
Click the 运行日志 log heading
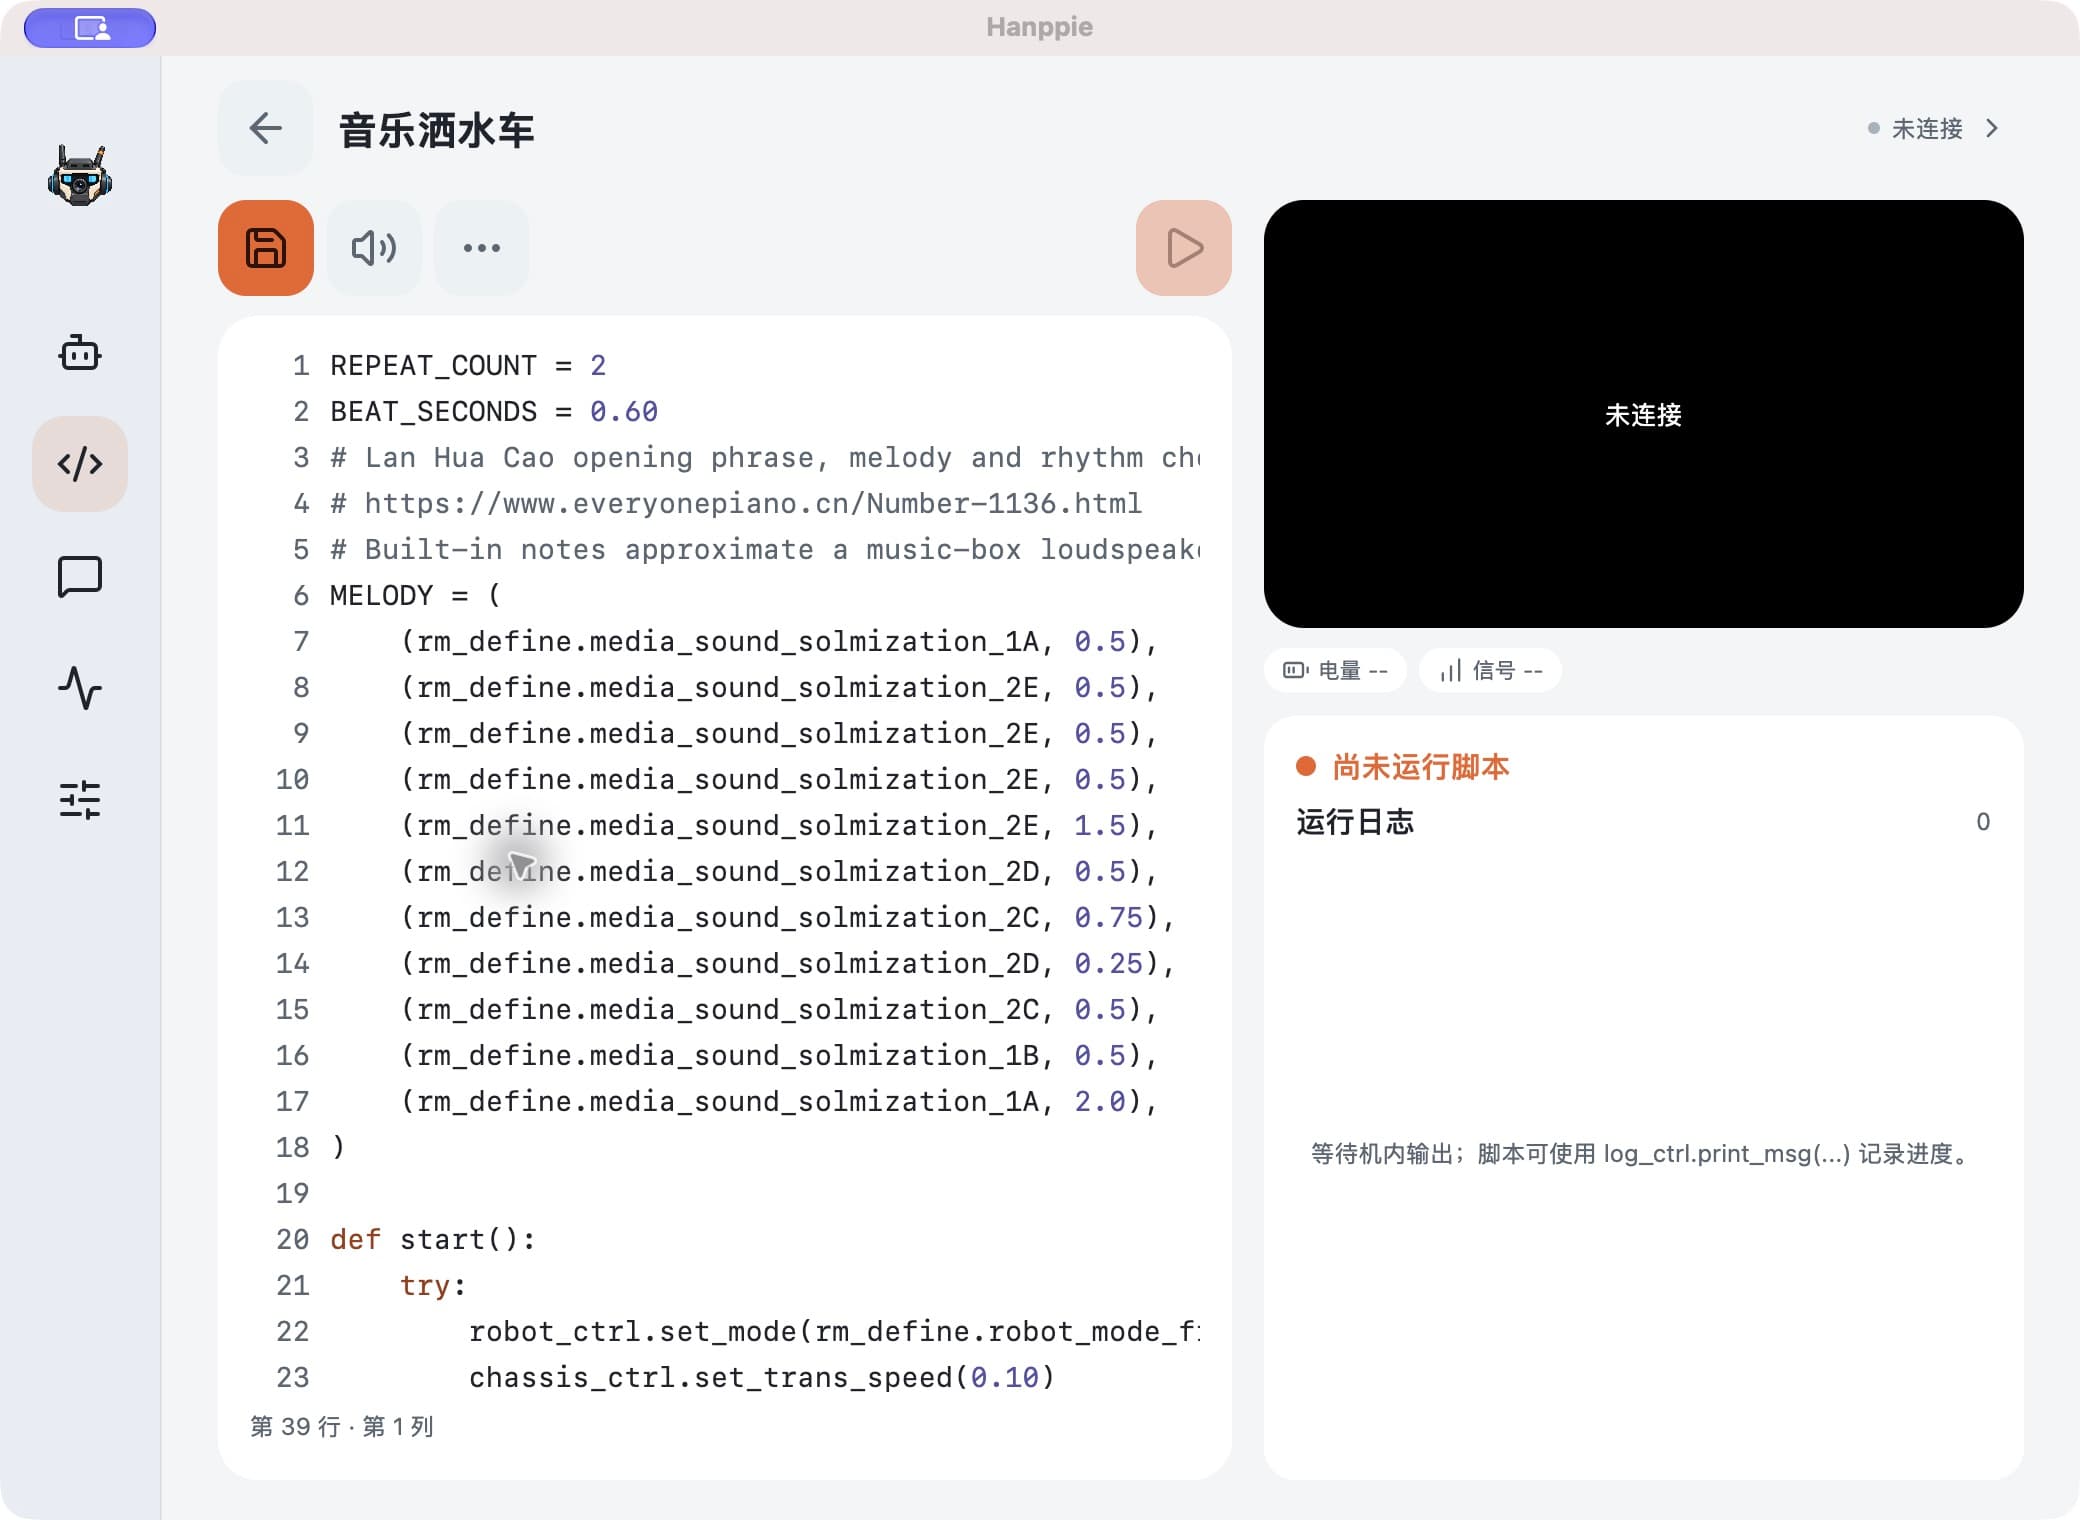tap(1355, 822)
